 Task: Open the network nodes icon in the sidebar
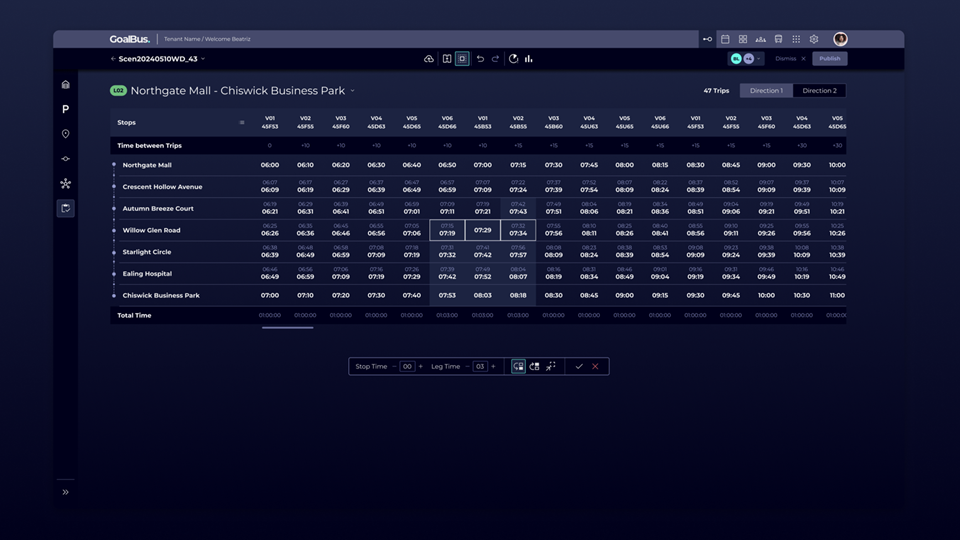click(x=66, y=184)
